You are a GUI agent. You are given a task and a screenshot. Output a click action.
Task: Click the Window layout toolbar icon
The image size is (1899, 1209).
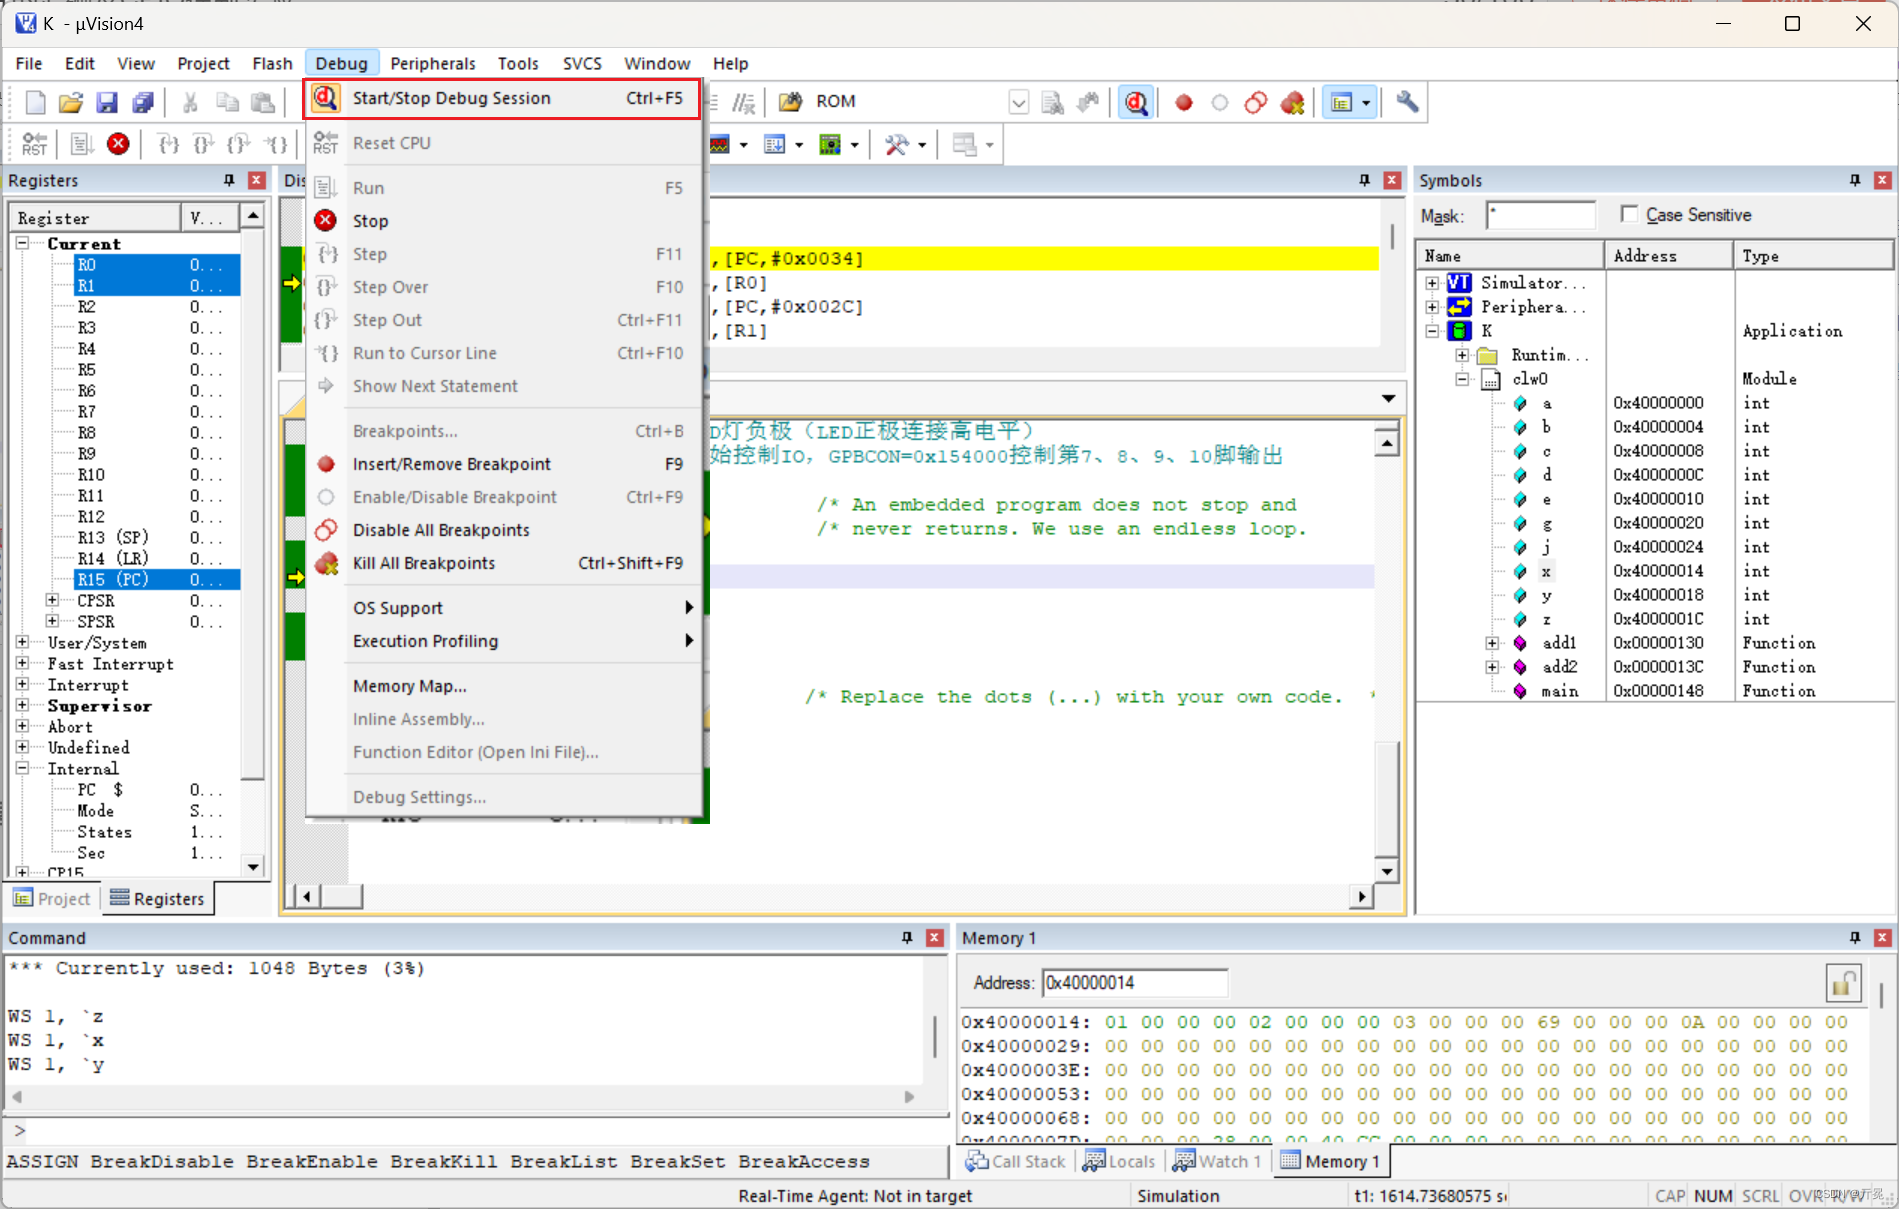[1342, 102]
